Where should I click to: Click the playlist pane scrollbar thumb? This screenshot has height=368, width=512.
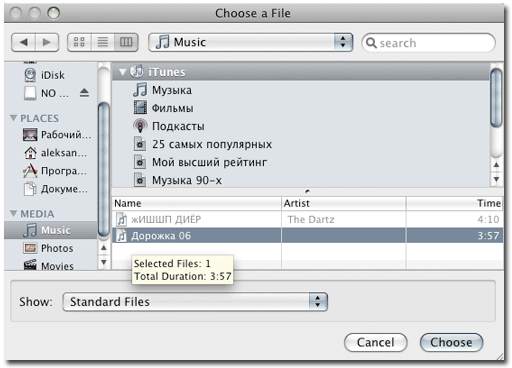pyautogui.click(x=496, y=97)
